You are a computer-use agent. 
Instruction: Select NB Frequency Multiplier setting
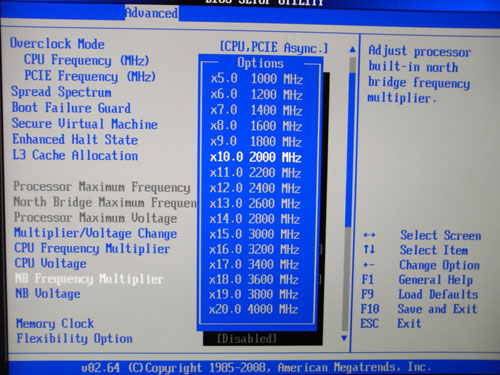(x=90, y=279)
